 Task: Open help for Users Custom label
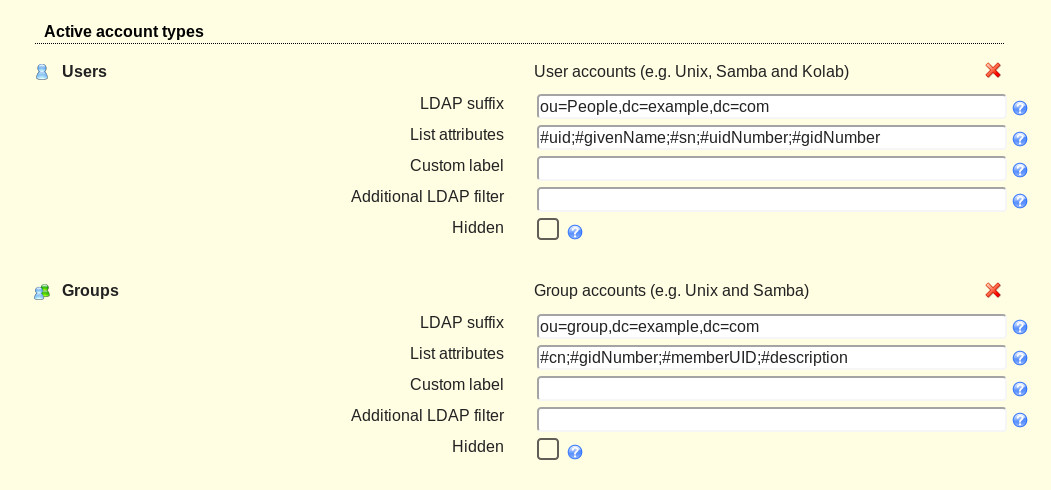point(1019,170)
